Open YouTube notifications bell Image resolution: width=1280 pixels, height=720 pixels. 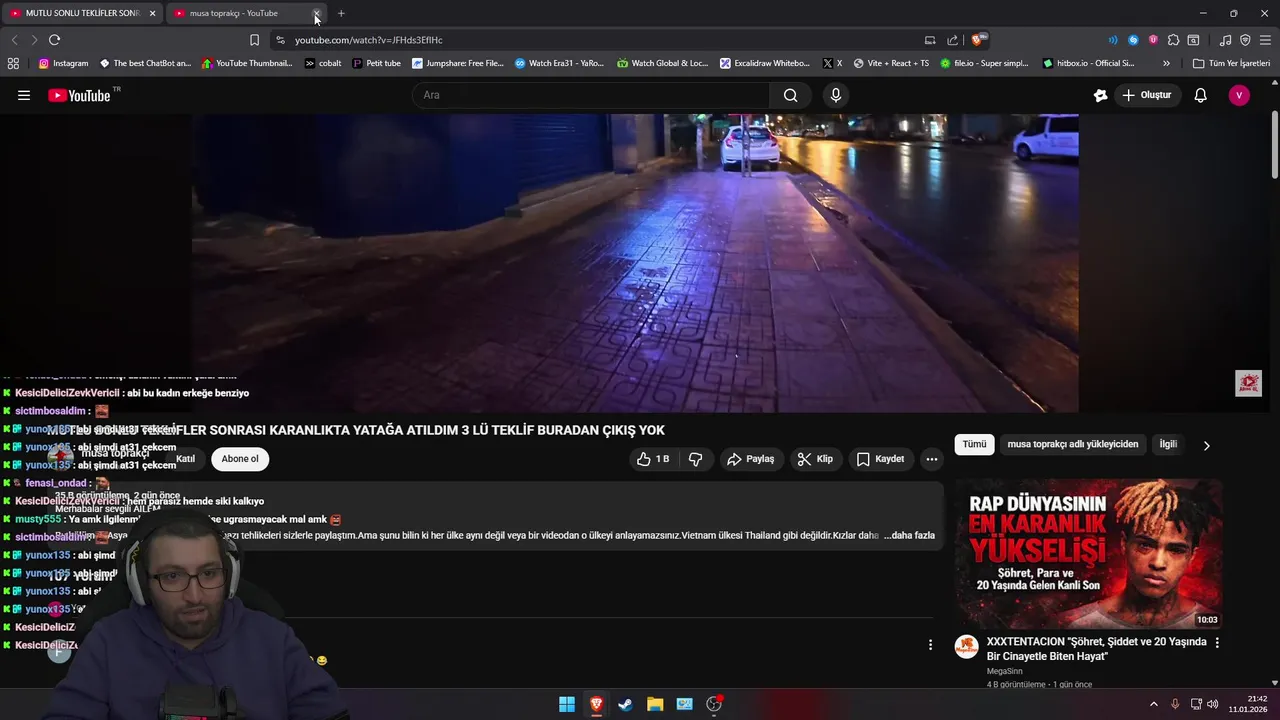coord(1200,95)
